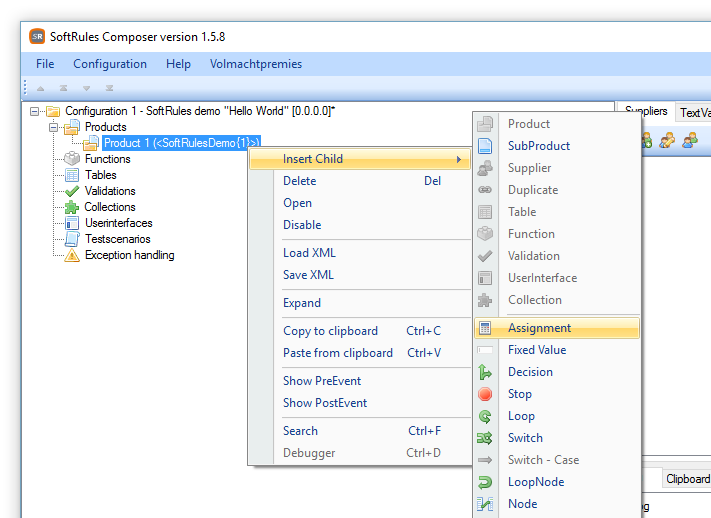Viewport: 711px width, 518px height.
Task: Select Collections tree item label
Action: 110,207
